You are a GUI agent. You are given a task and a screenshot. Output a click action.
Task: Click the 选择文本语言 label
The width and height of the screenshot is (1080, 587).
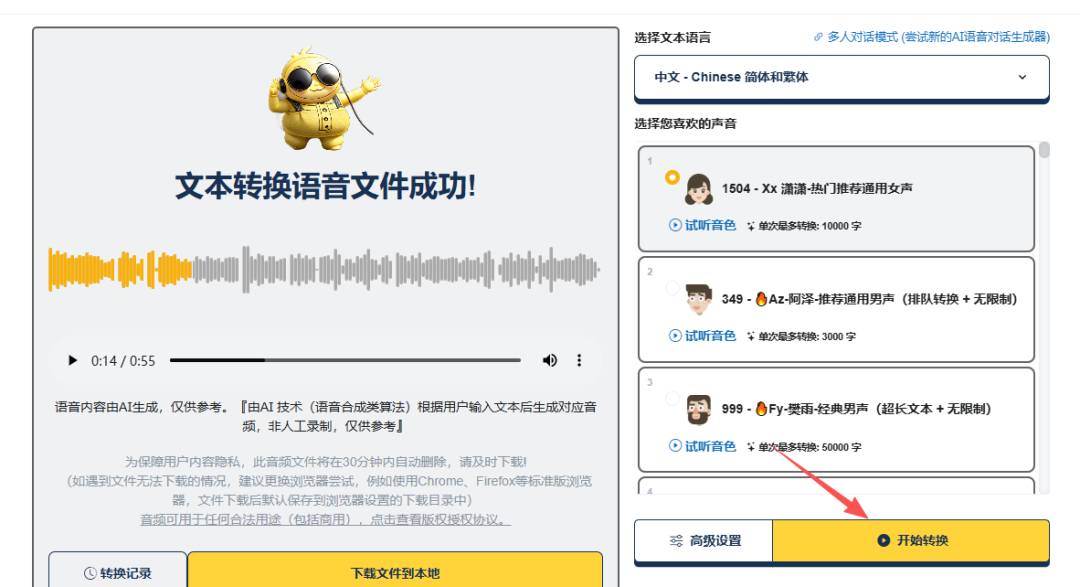pos(672,38)
